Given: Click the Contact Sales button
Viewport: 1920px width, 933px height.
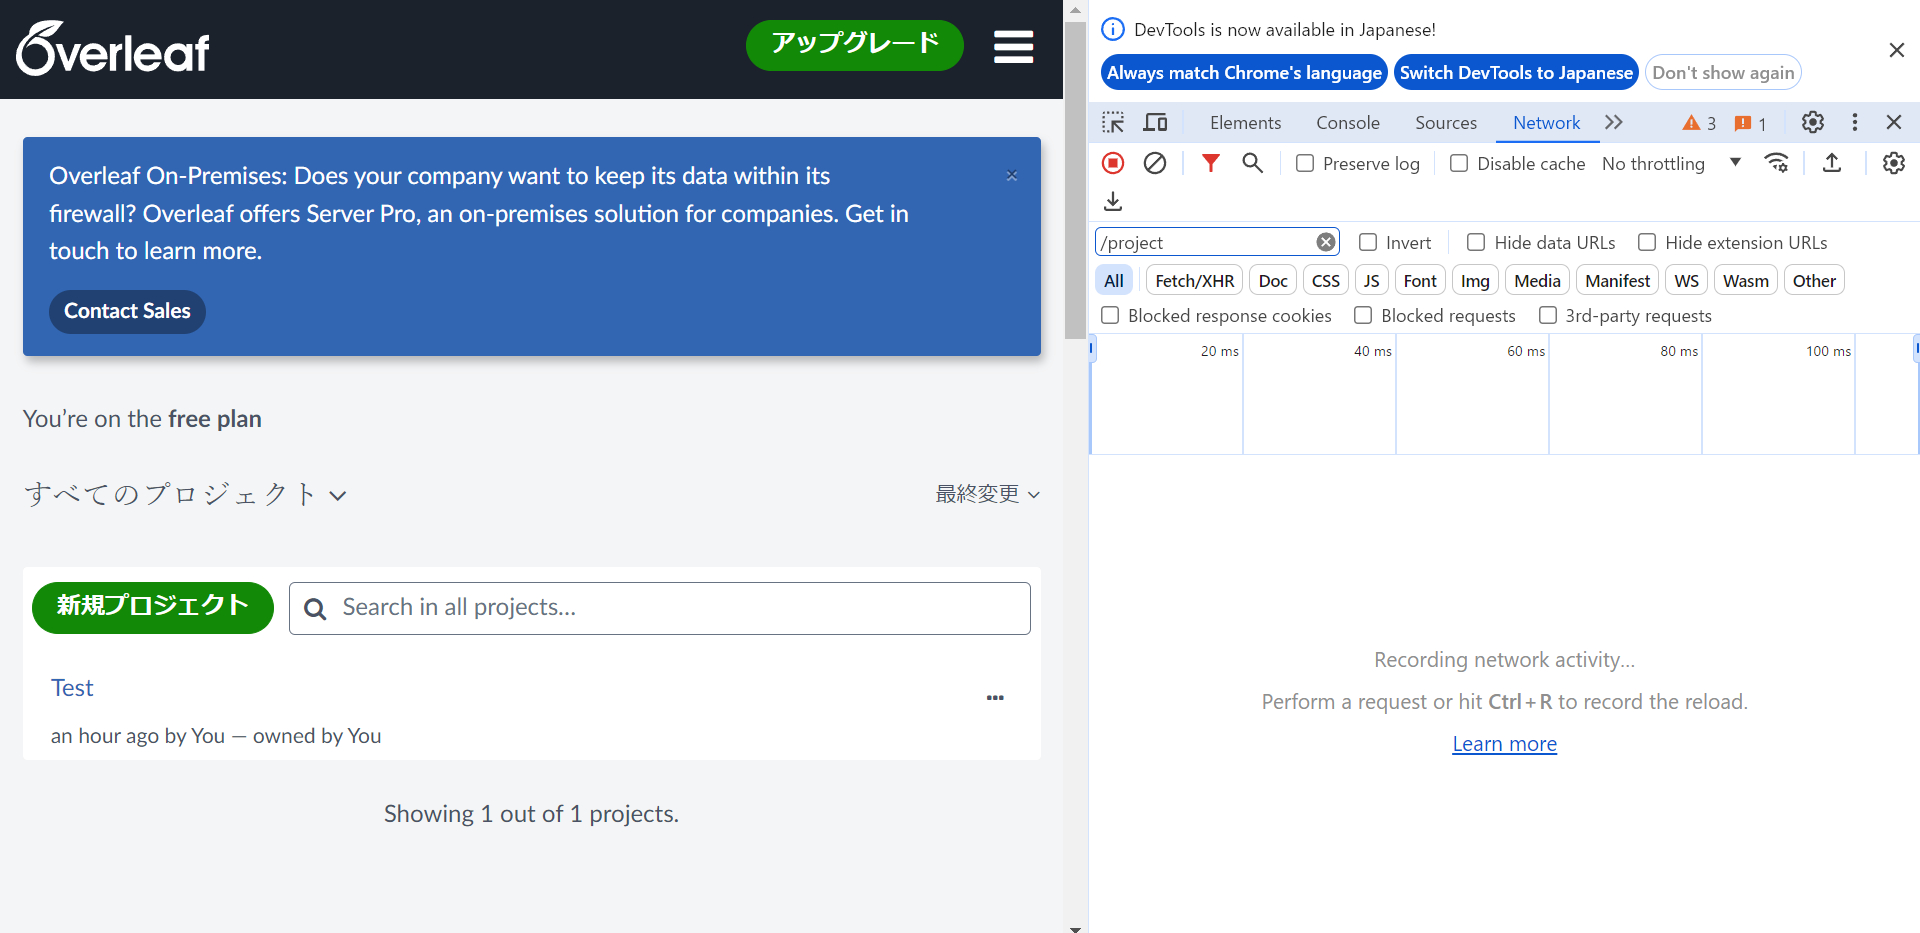Looking at the screenshot, I should click(127, 311).
